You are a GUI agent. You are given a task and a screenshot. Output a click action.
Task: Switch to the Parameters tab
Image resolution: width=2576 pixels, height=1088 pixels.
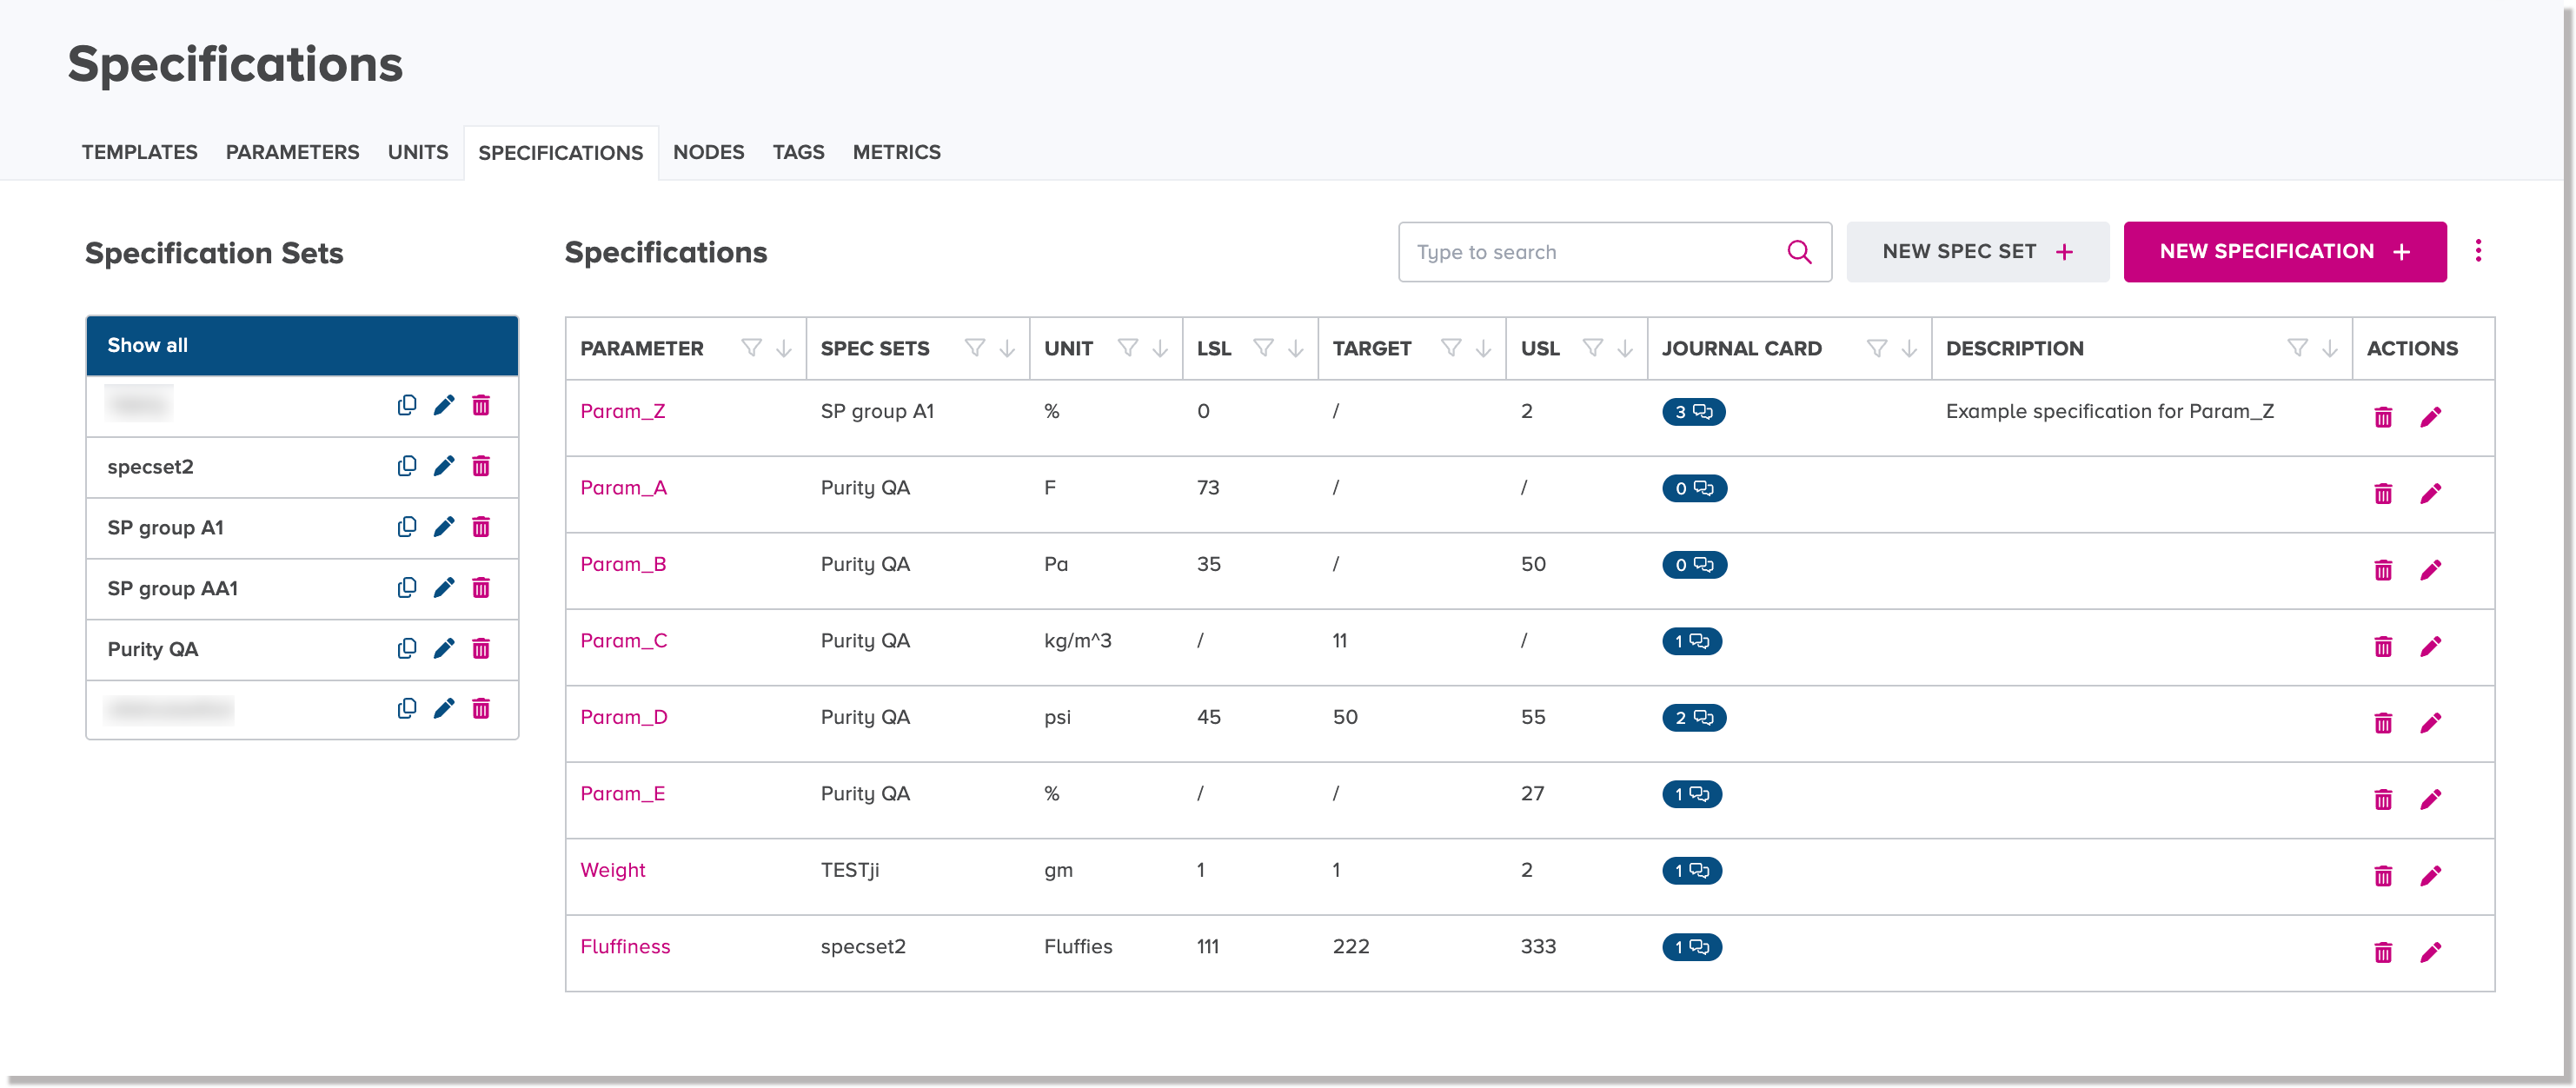(292, 152)
